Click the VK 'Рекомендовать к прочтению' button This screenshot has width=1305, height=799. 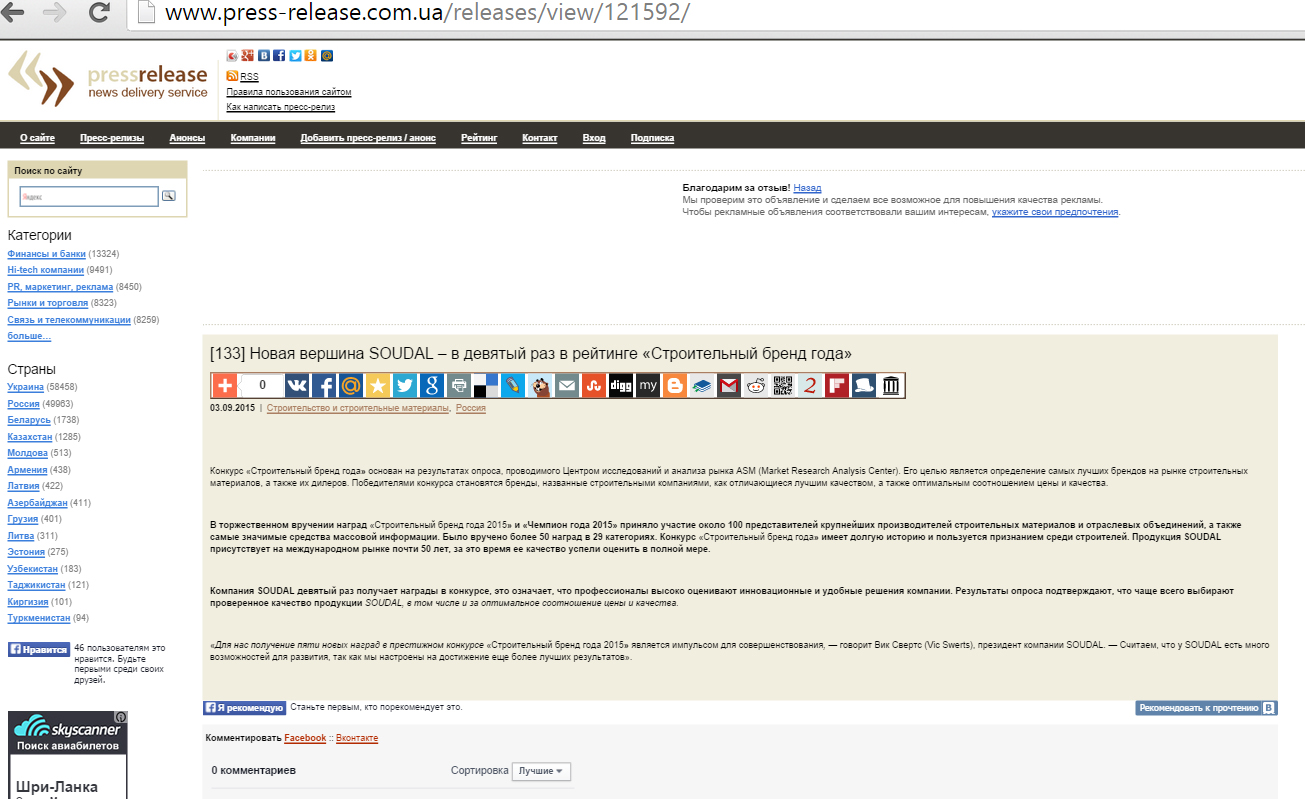[x=1206, y=708]
